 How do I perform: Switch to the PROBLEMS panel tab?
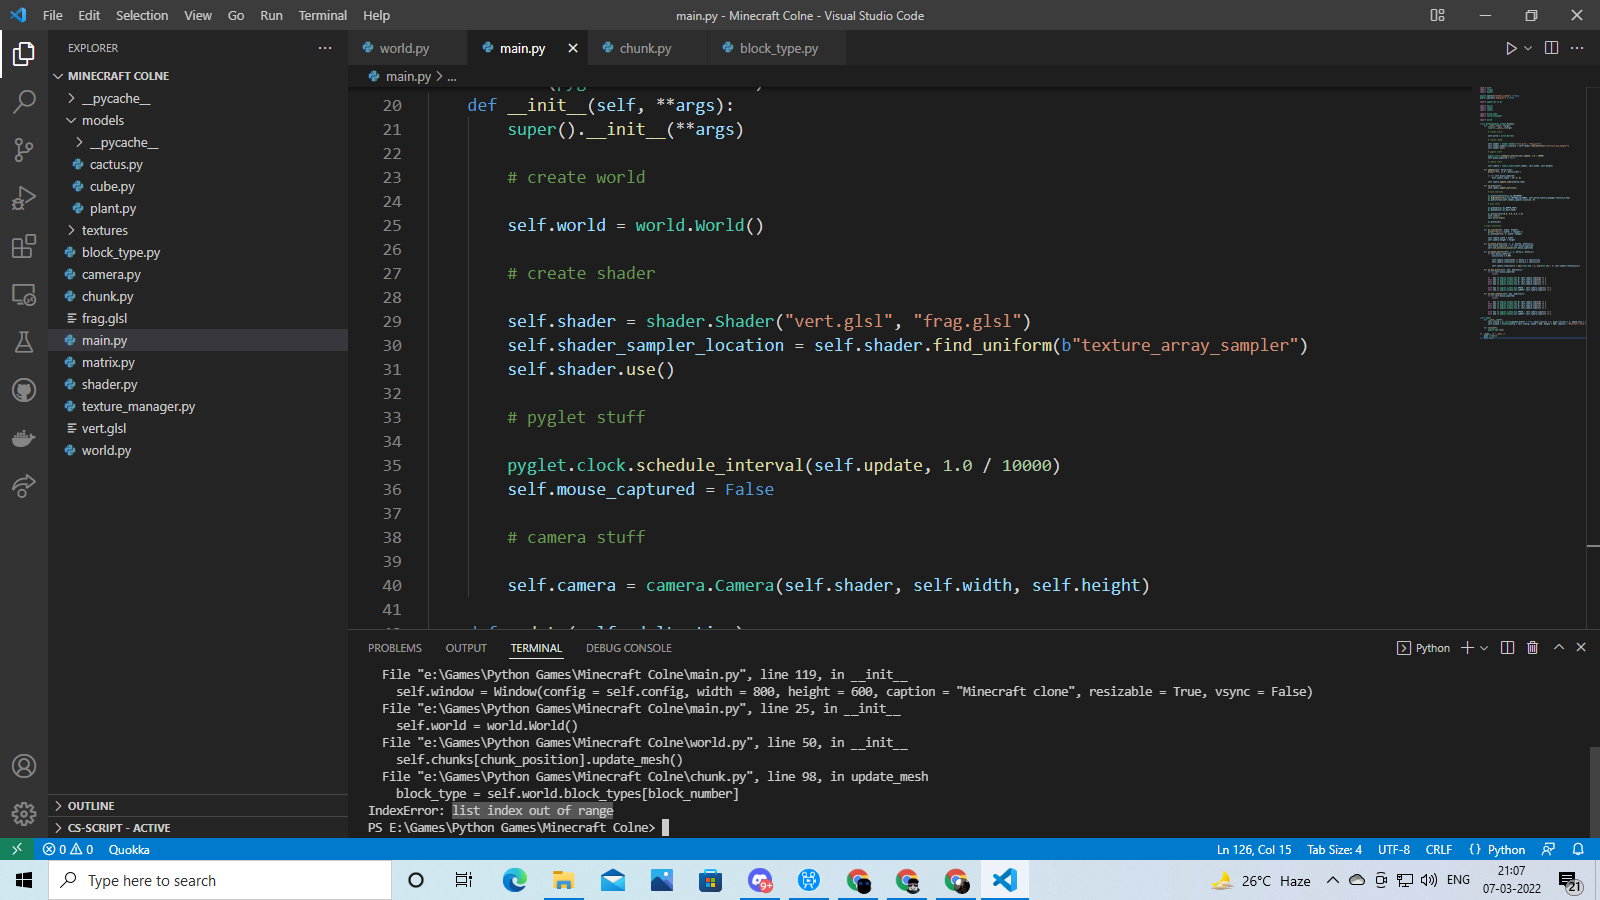pos(395,648)
